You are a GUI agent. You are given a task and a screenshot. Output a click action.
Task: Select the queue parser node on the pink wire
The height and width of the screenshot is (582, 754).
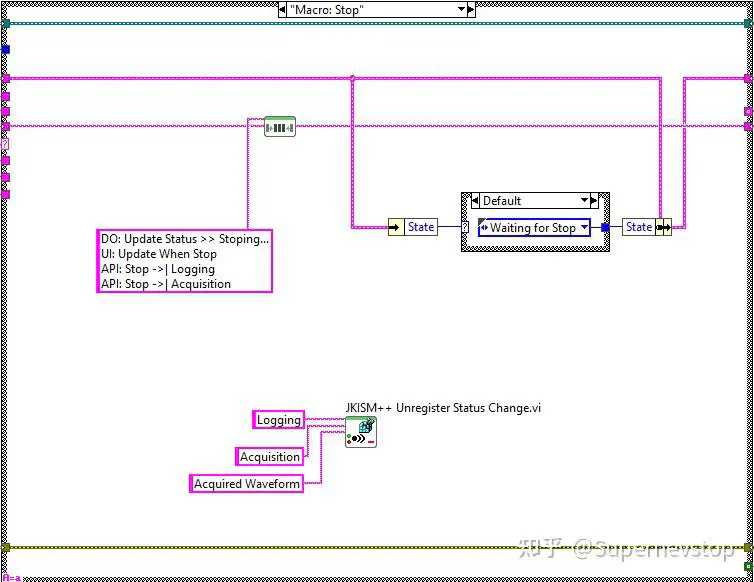pyautogui.click(x=279, y=127)
